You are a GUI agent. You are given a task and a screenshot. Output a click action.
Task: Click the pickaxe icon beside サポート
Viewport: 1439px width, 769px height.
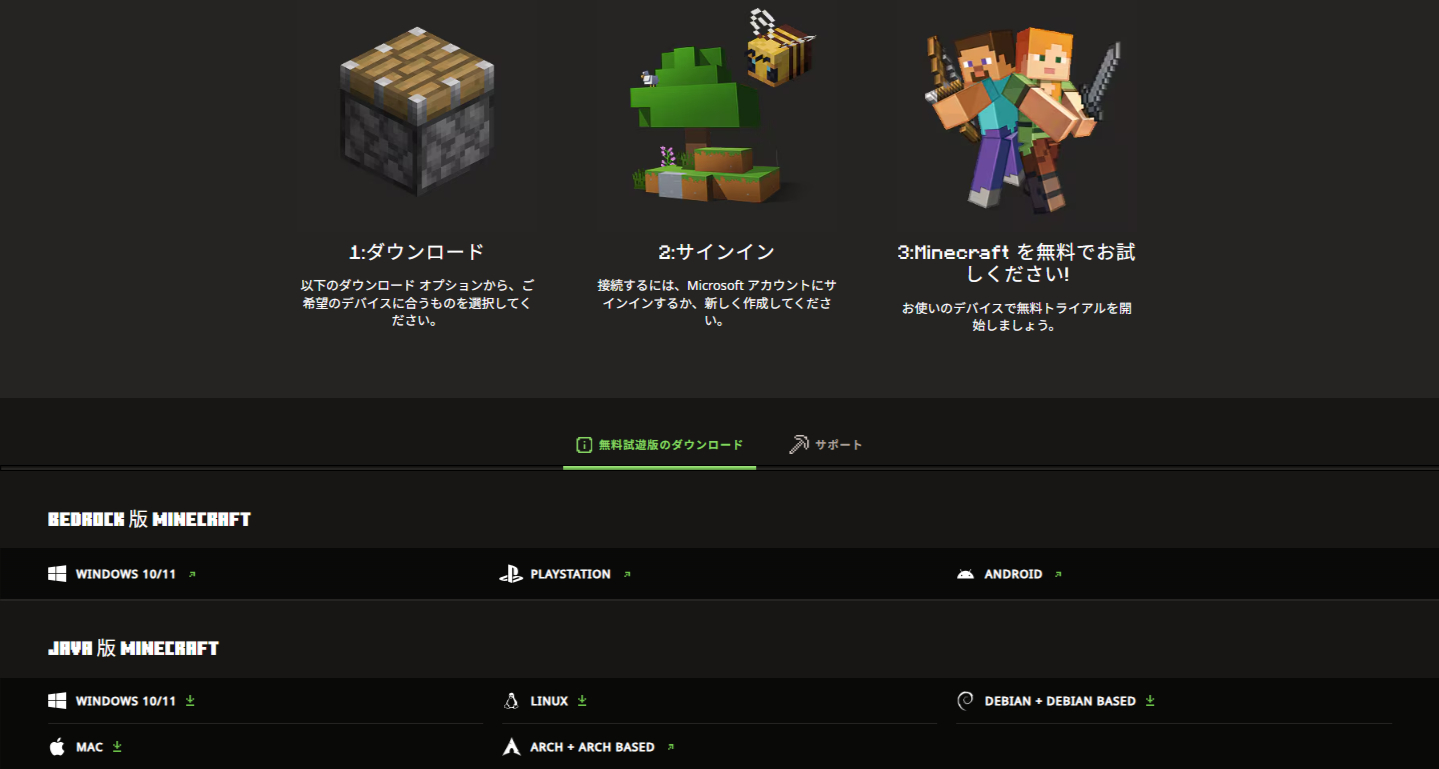pyautogui.click(x=797, y=444)
